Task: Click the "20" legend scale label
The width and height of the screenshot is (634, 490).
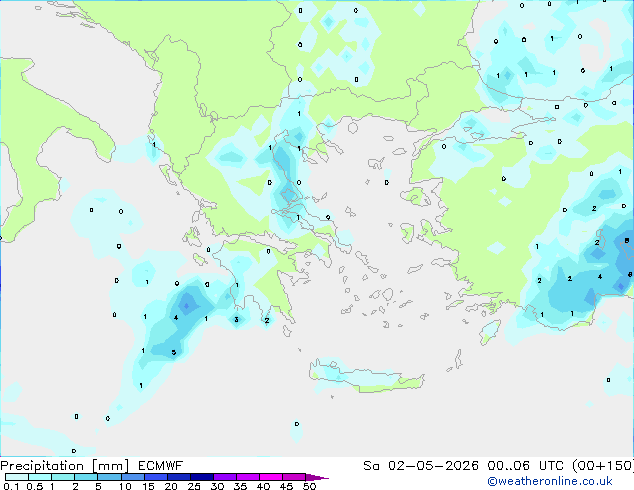Action: coord(171,486)
